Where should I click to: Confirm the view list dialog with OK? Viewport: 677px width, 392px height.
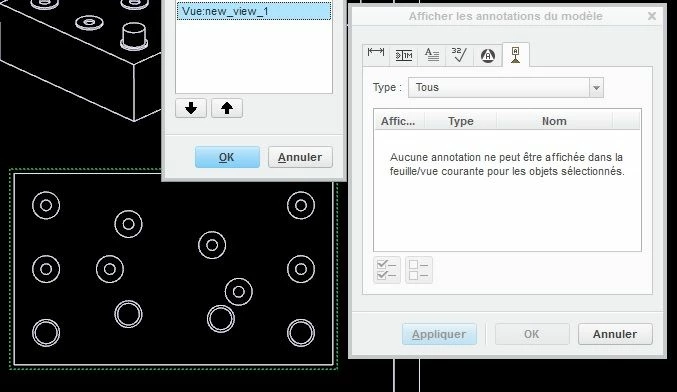[x=227, y=157]
